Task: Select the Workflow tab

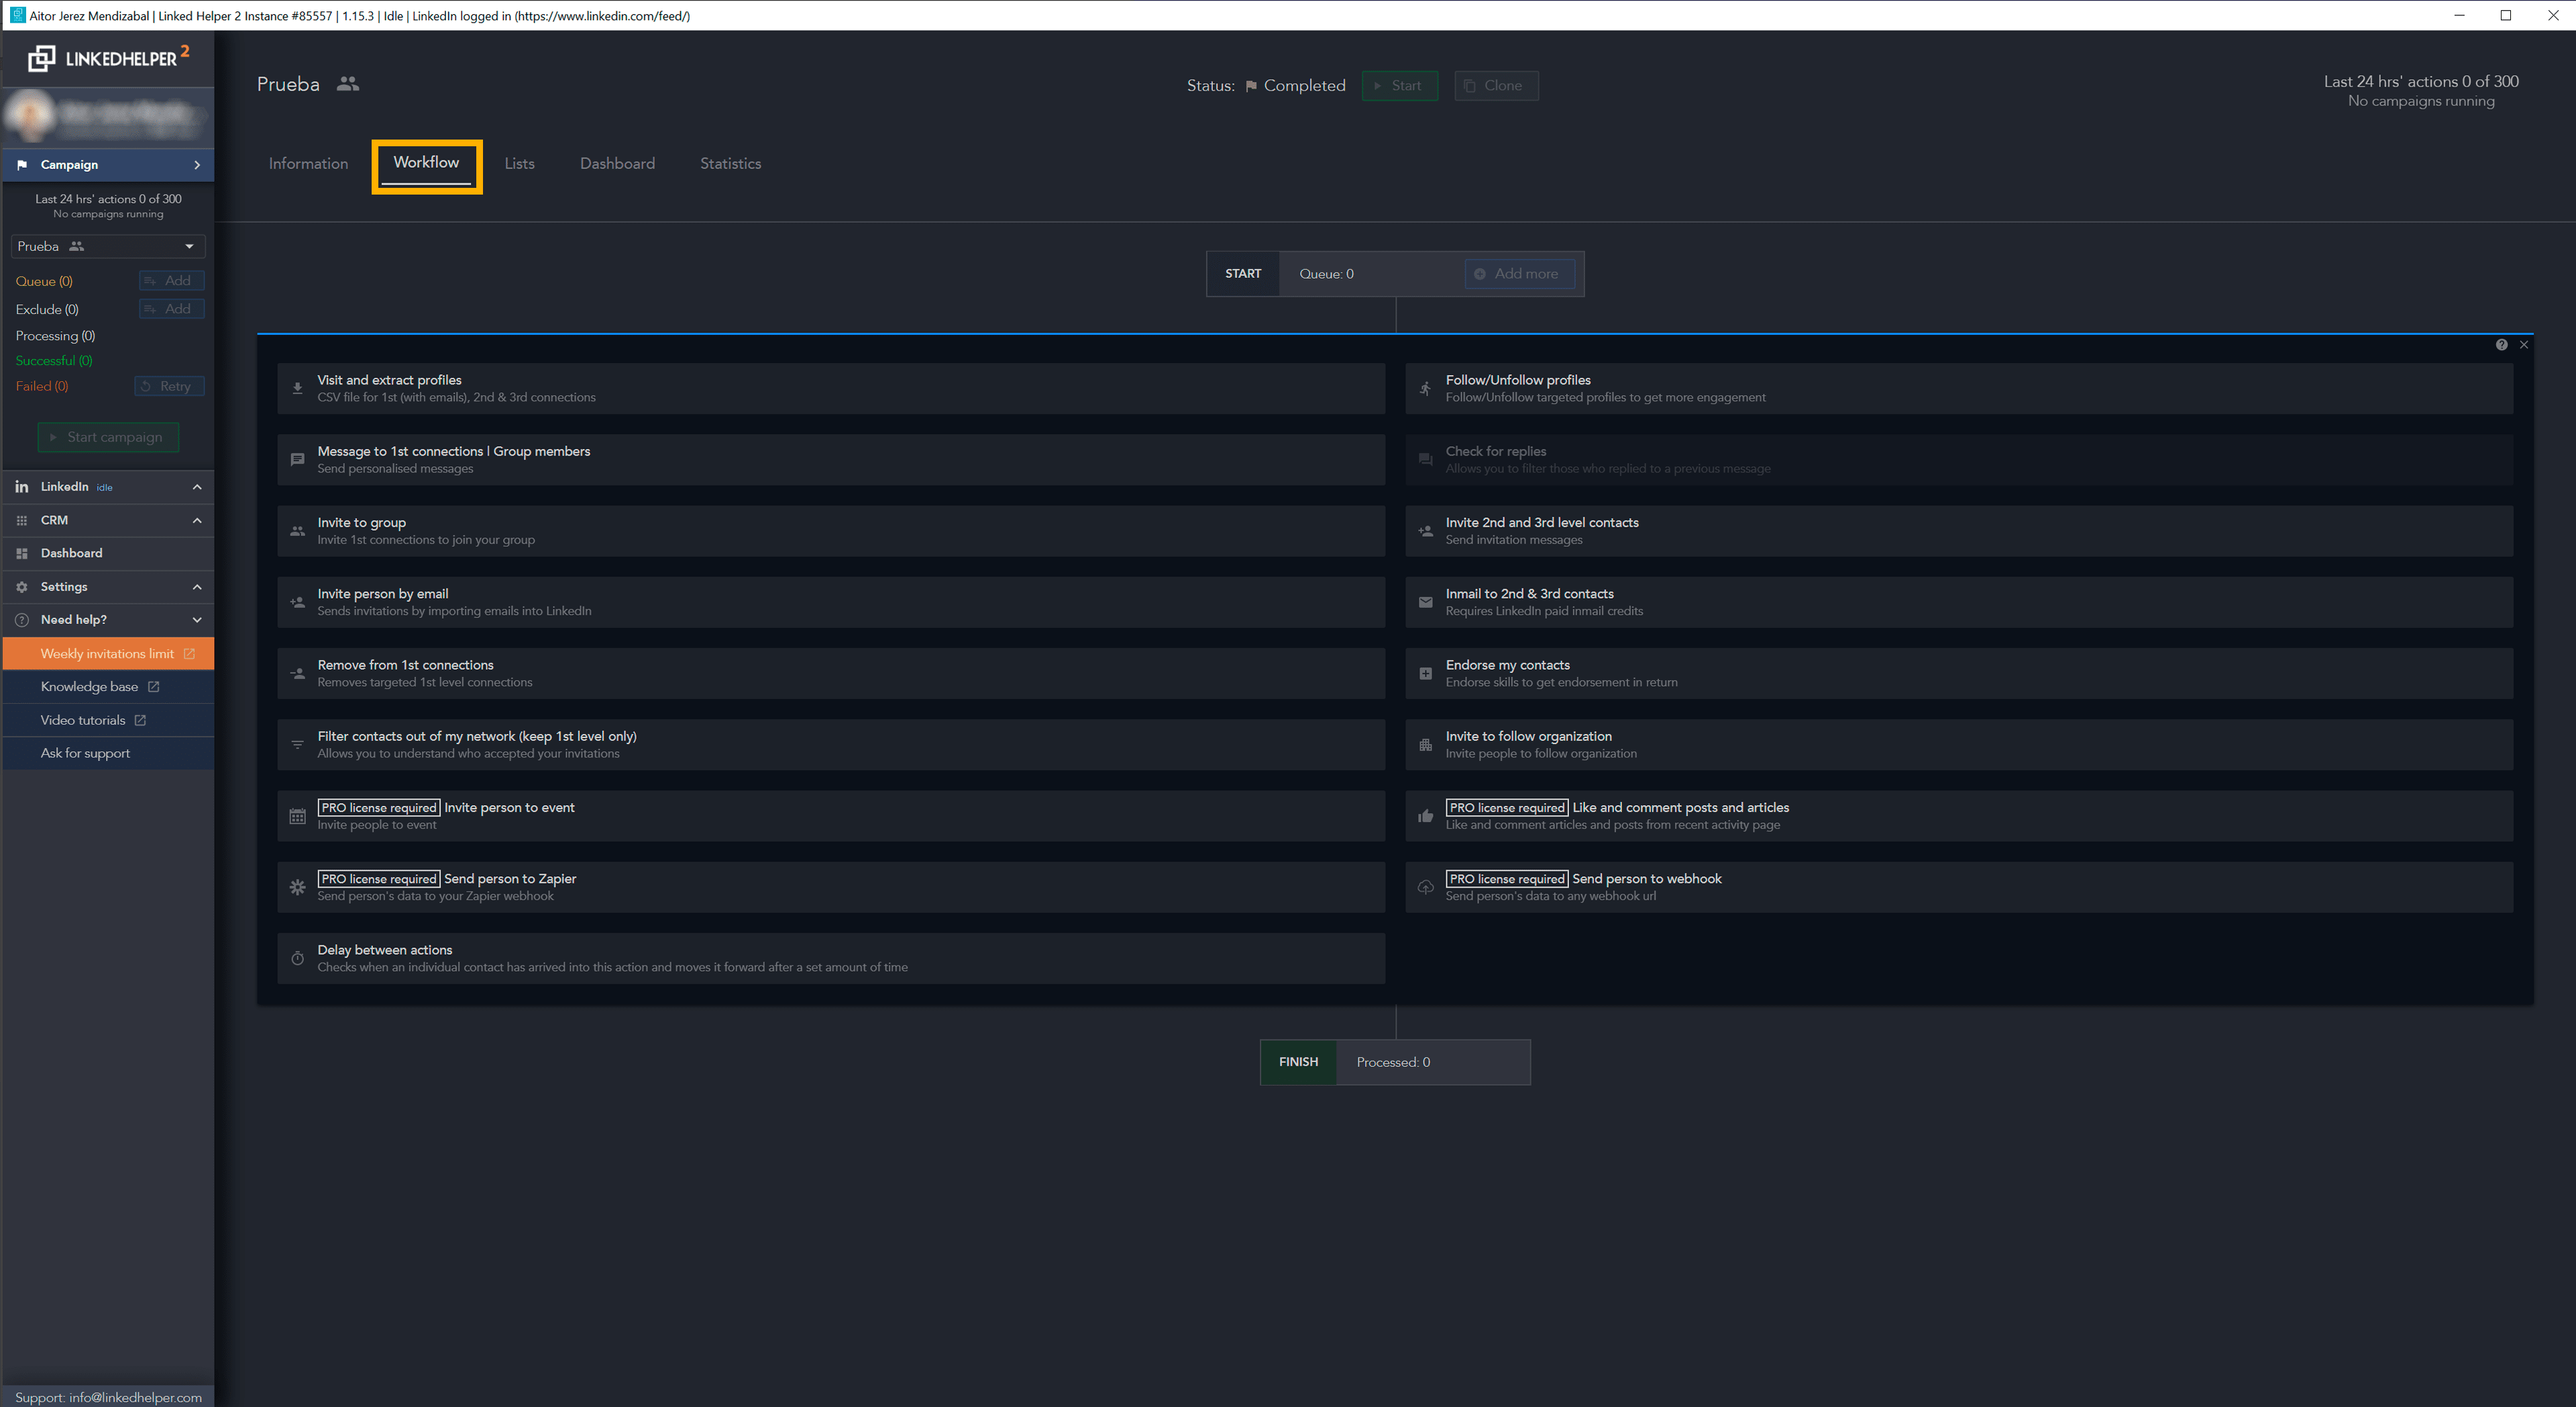Action: [x=426, y=162]
